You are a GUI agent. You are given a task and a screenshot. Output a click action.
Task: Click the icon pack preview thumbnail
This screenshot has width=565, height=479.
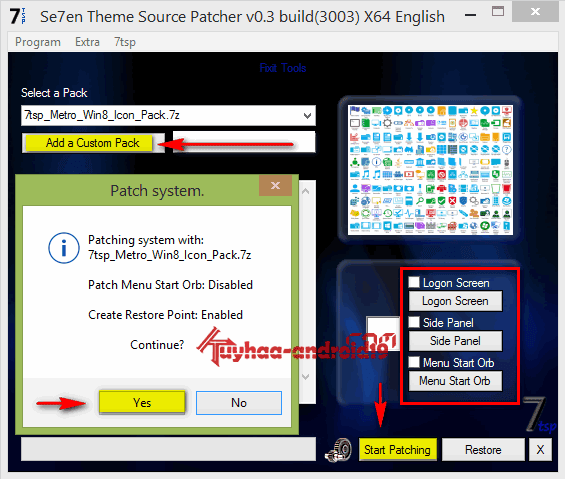point(430,170)
